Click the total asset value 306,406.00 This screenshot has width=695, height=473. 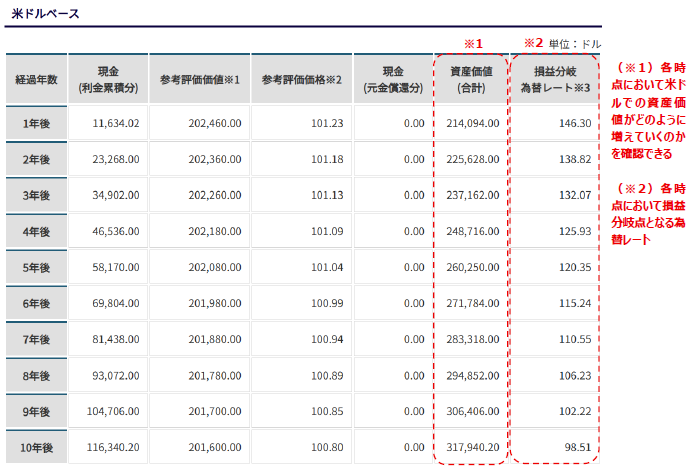tap(473, 411)
